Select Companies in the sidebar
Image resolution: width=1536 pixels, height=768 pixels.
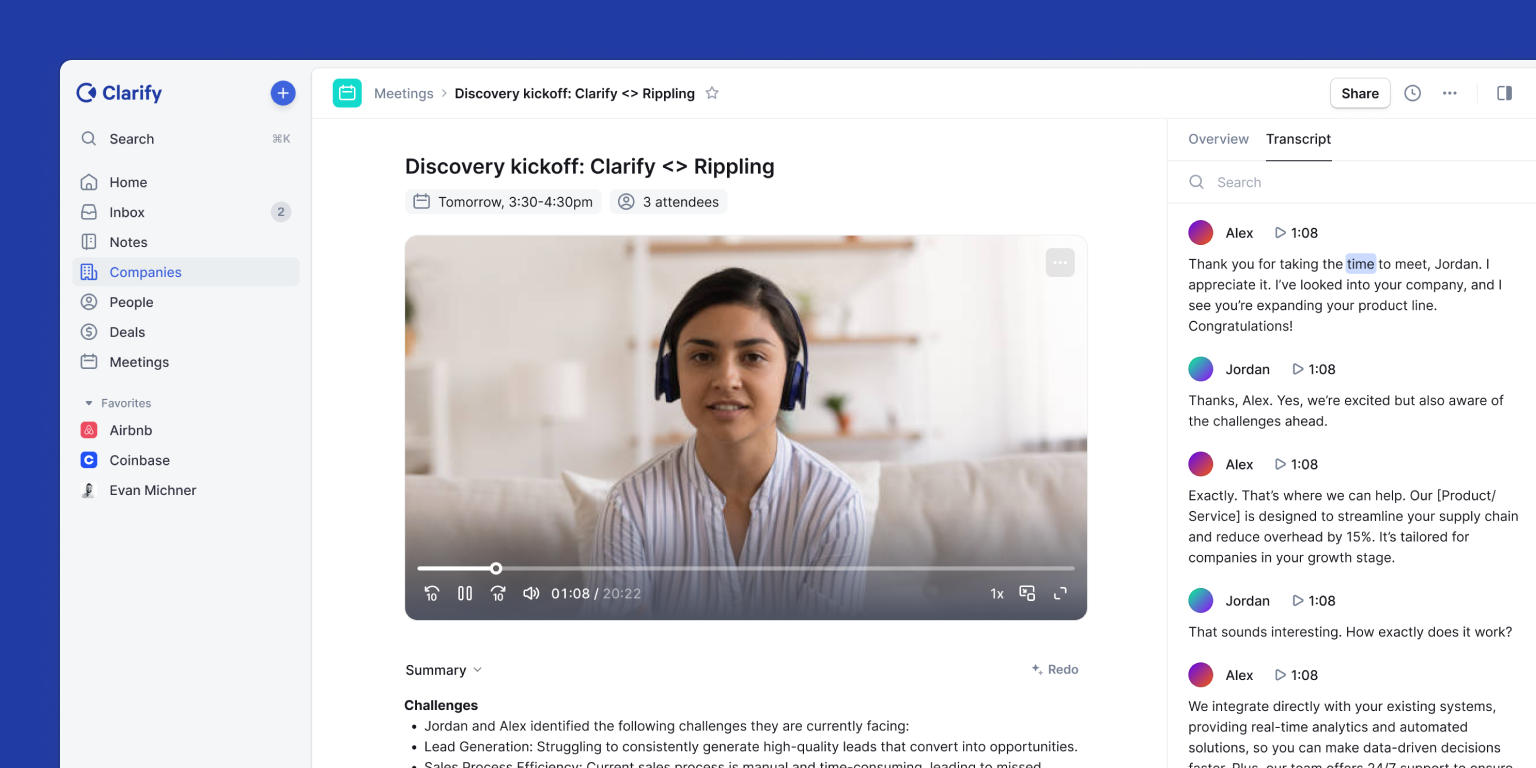[x=186, y=272]
